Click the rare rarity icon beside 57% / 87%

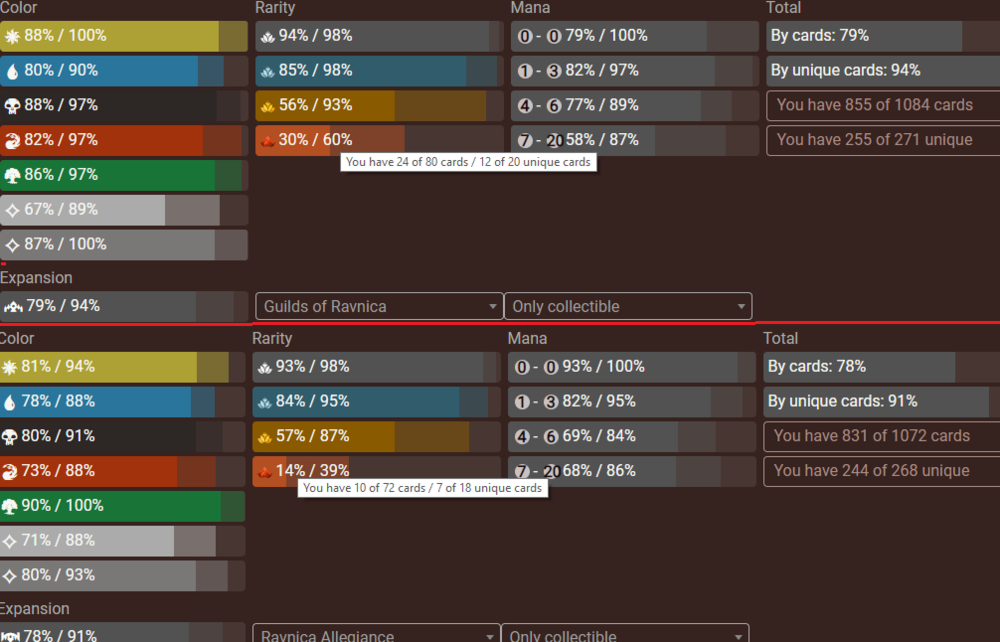pos(264,436)
